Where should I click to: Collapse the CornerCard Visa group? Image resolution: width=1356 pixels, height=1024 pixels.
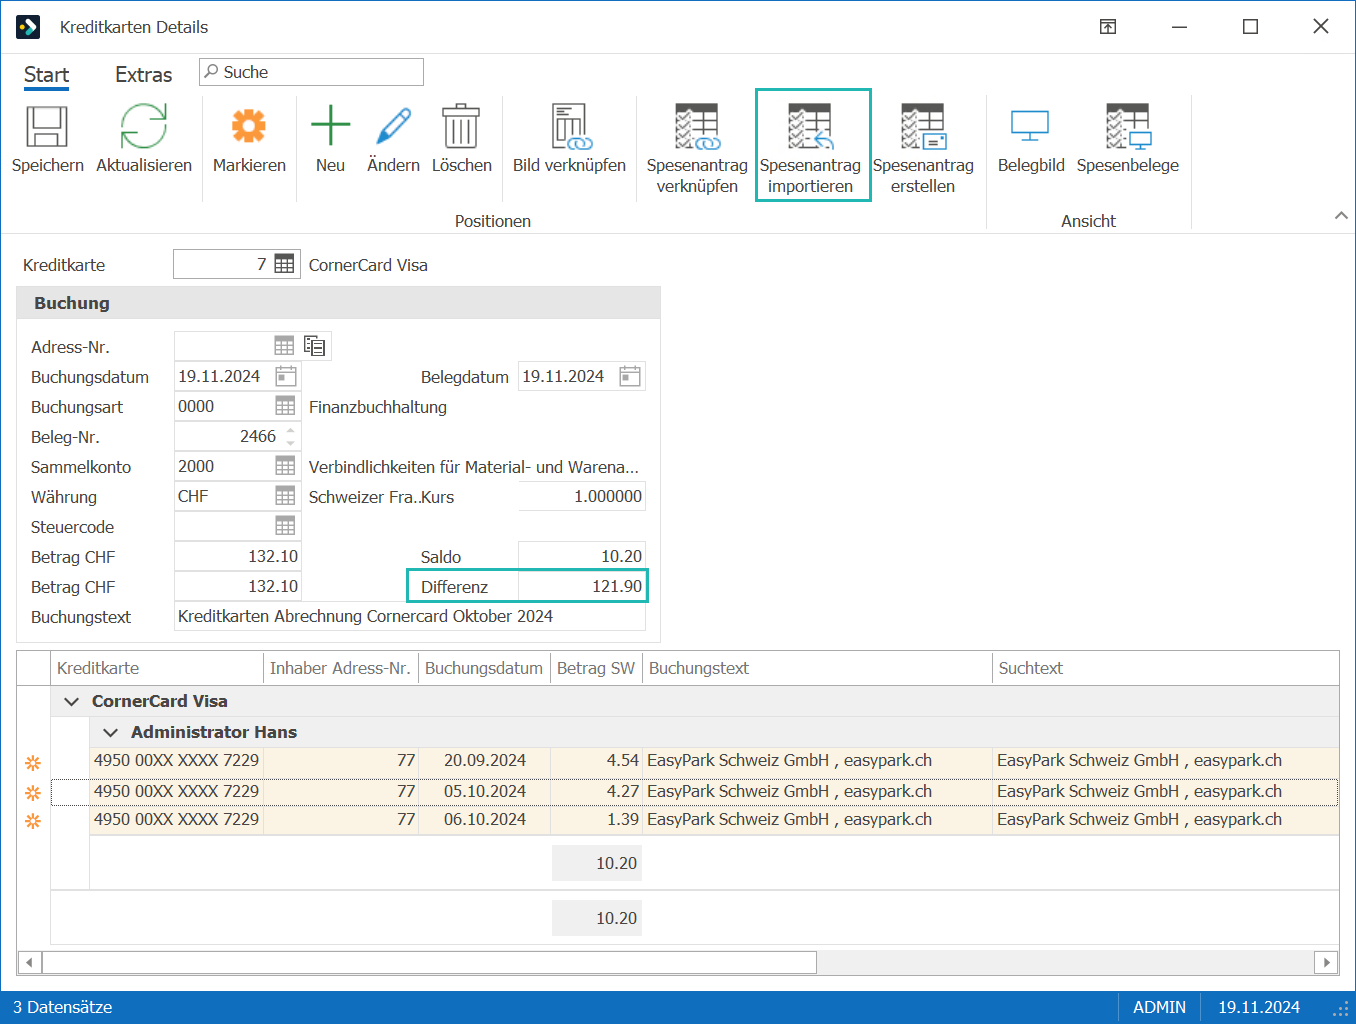coord(71,702)
